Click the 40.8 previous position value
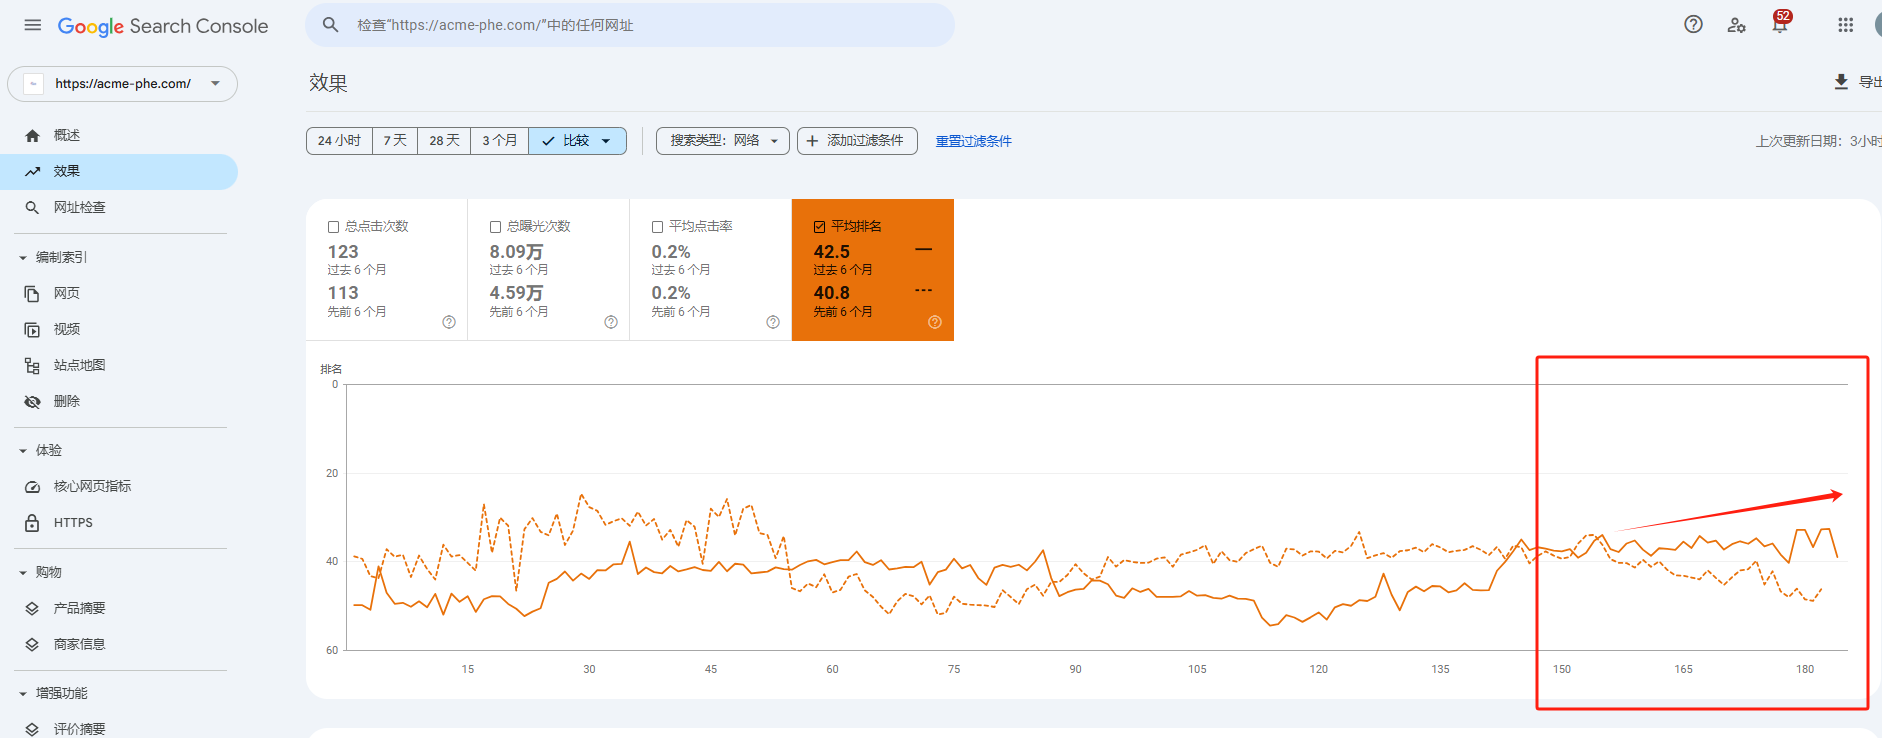 (x=832, y=293)
